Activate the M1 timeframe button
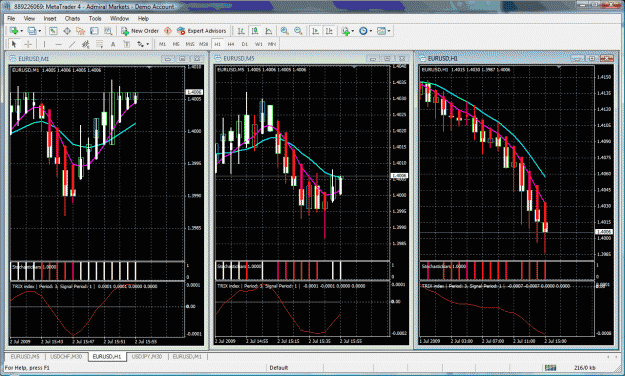The width and height of the screenshot is (625, 376). 162,44
